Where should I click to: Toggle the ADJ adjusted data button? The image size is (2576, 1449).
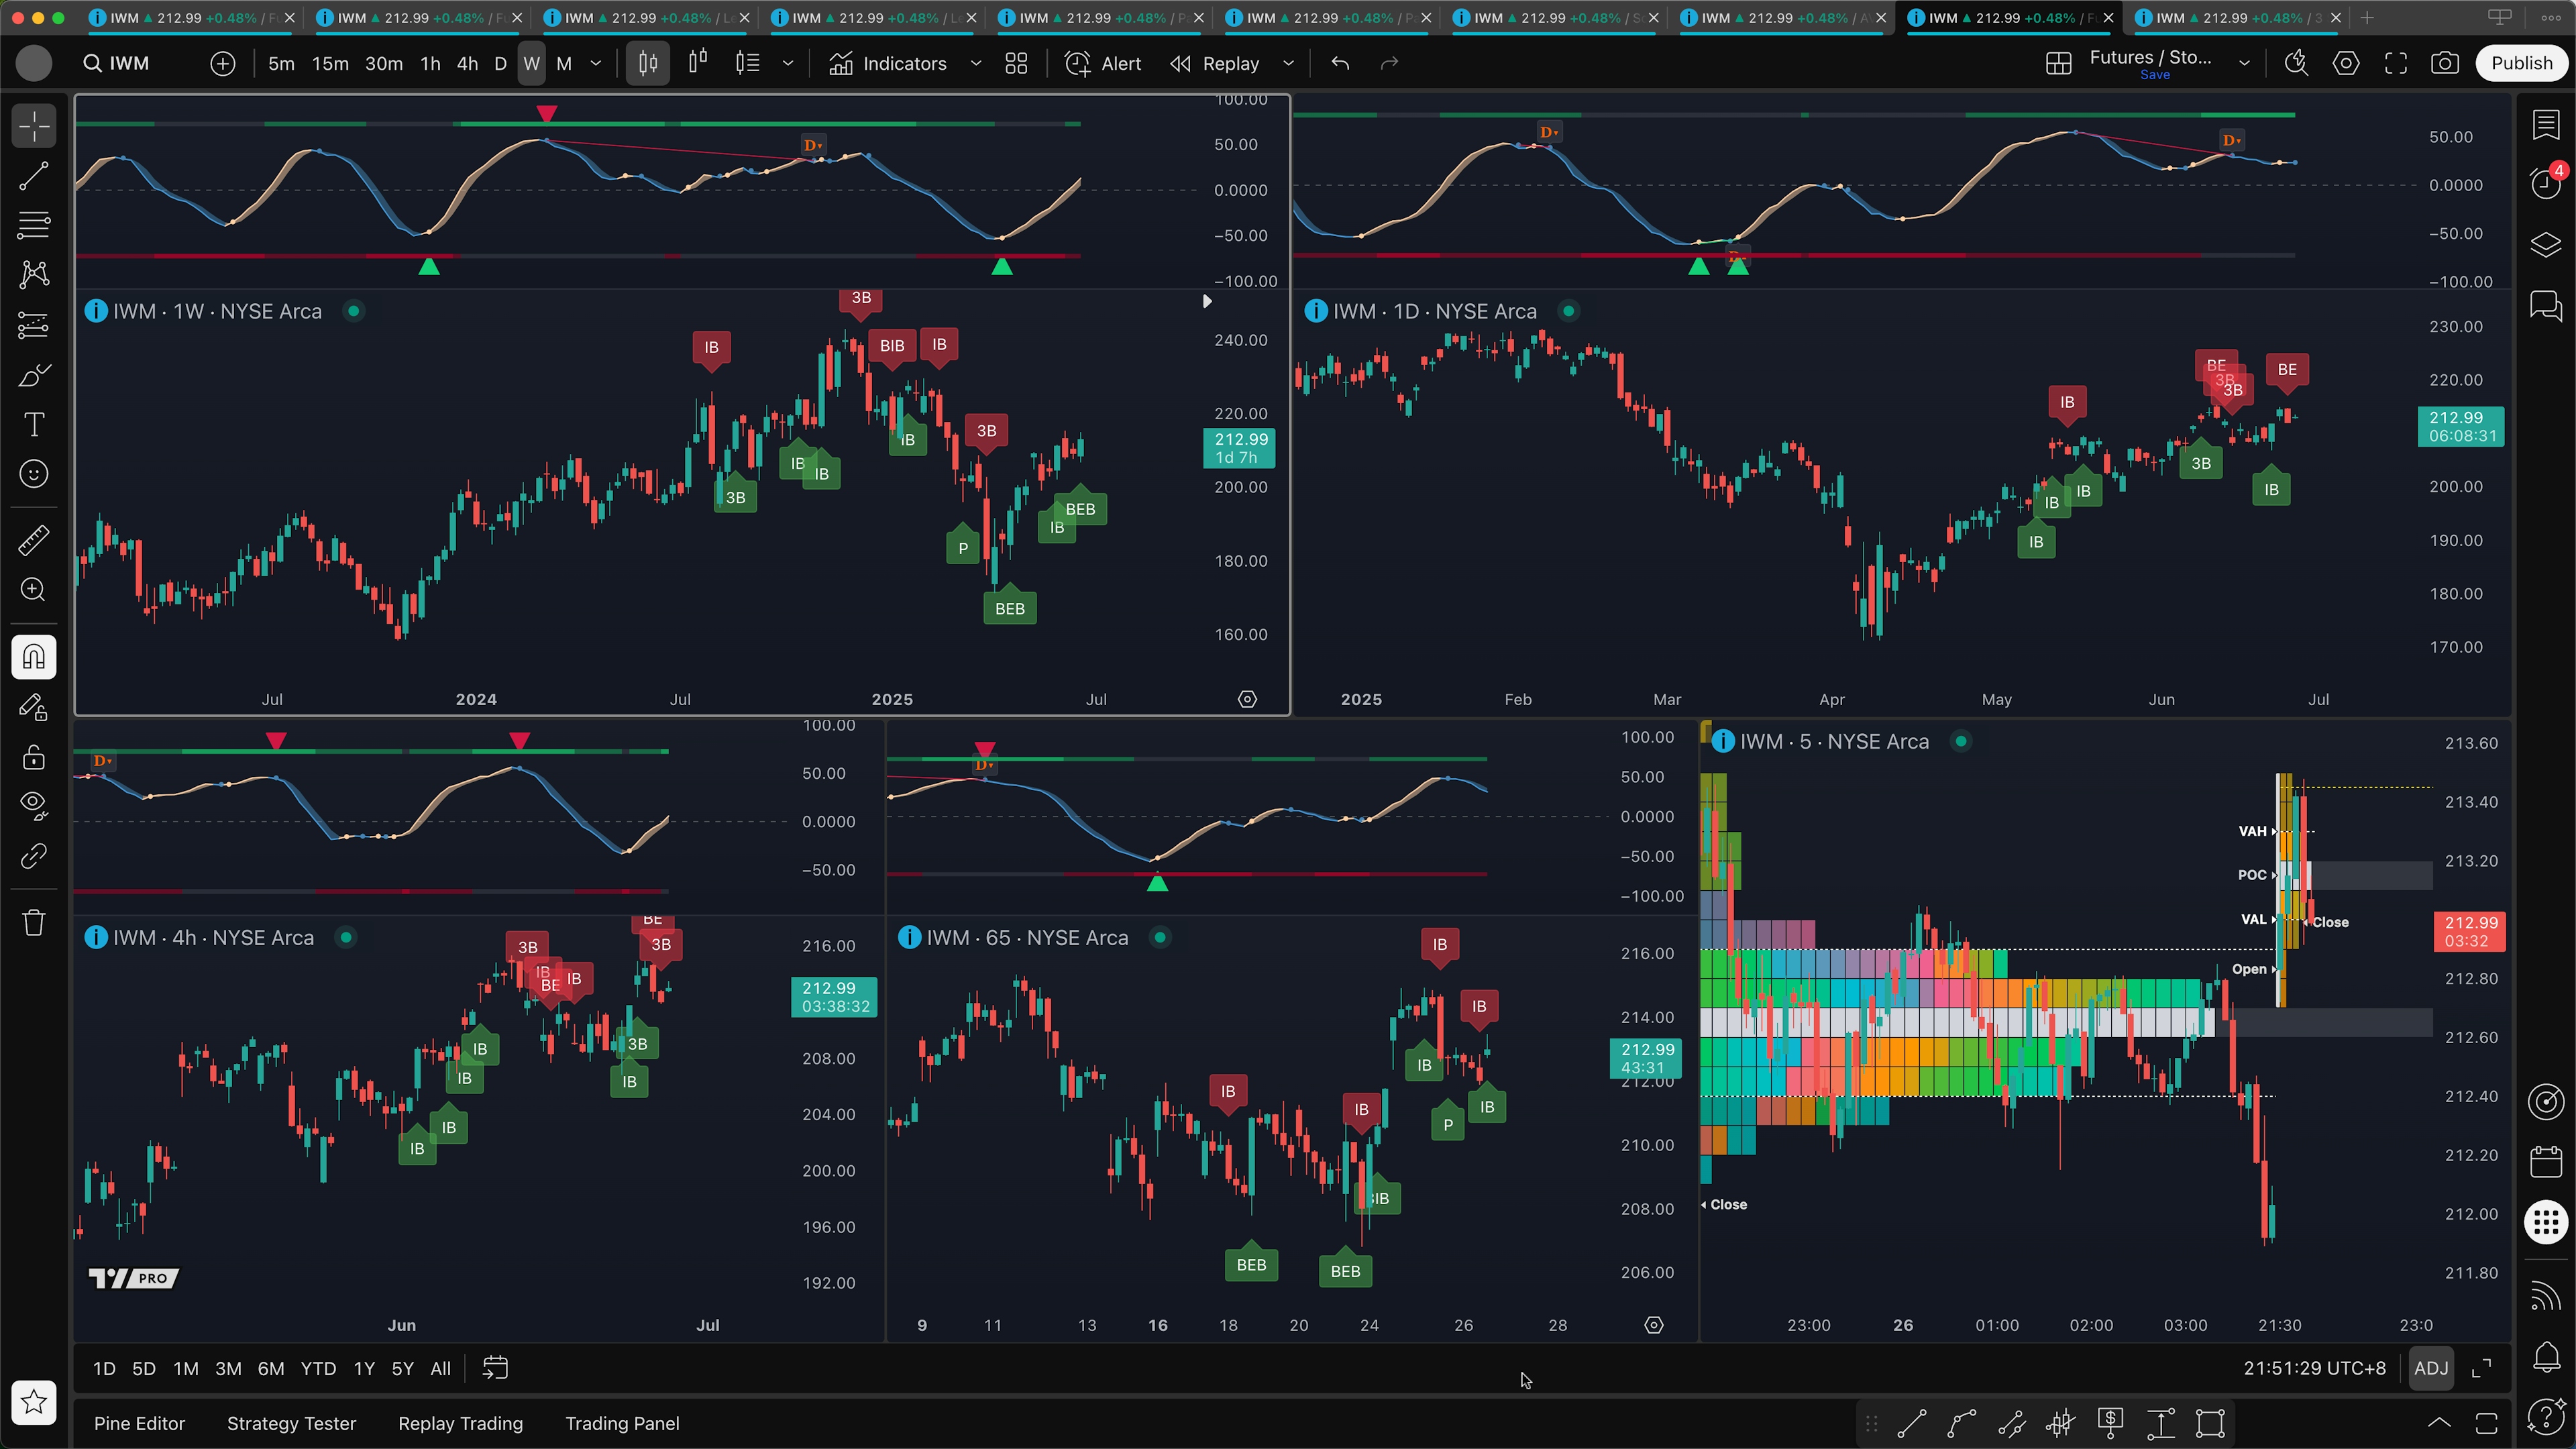2431,1368
